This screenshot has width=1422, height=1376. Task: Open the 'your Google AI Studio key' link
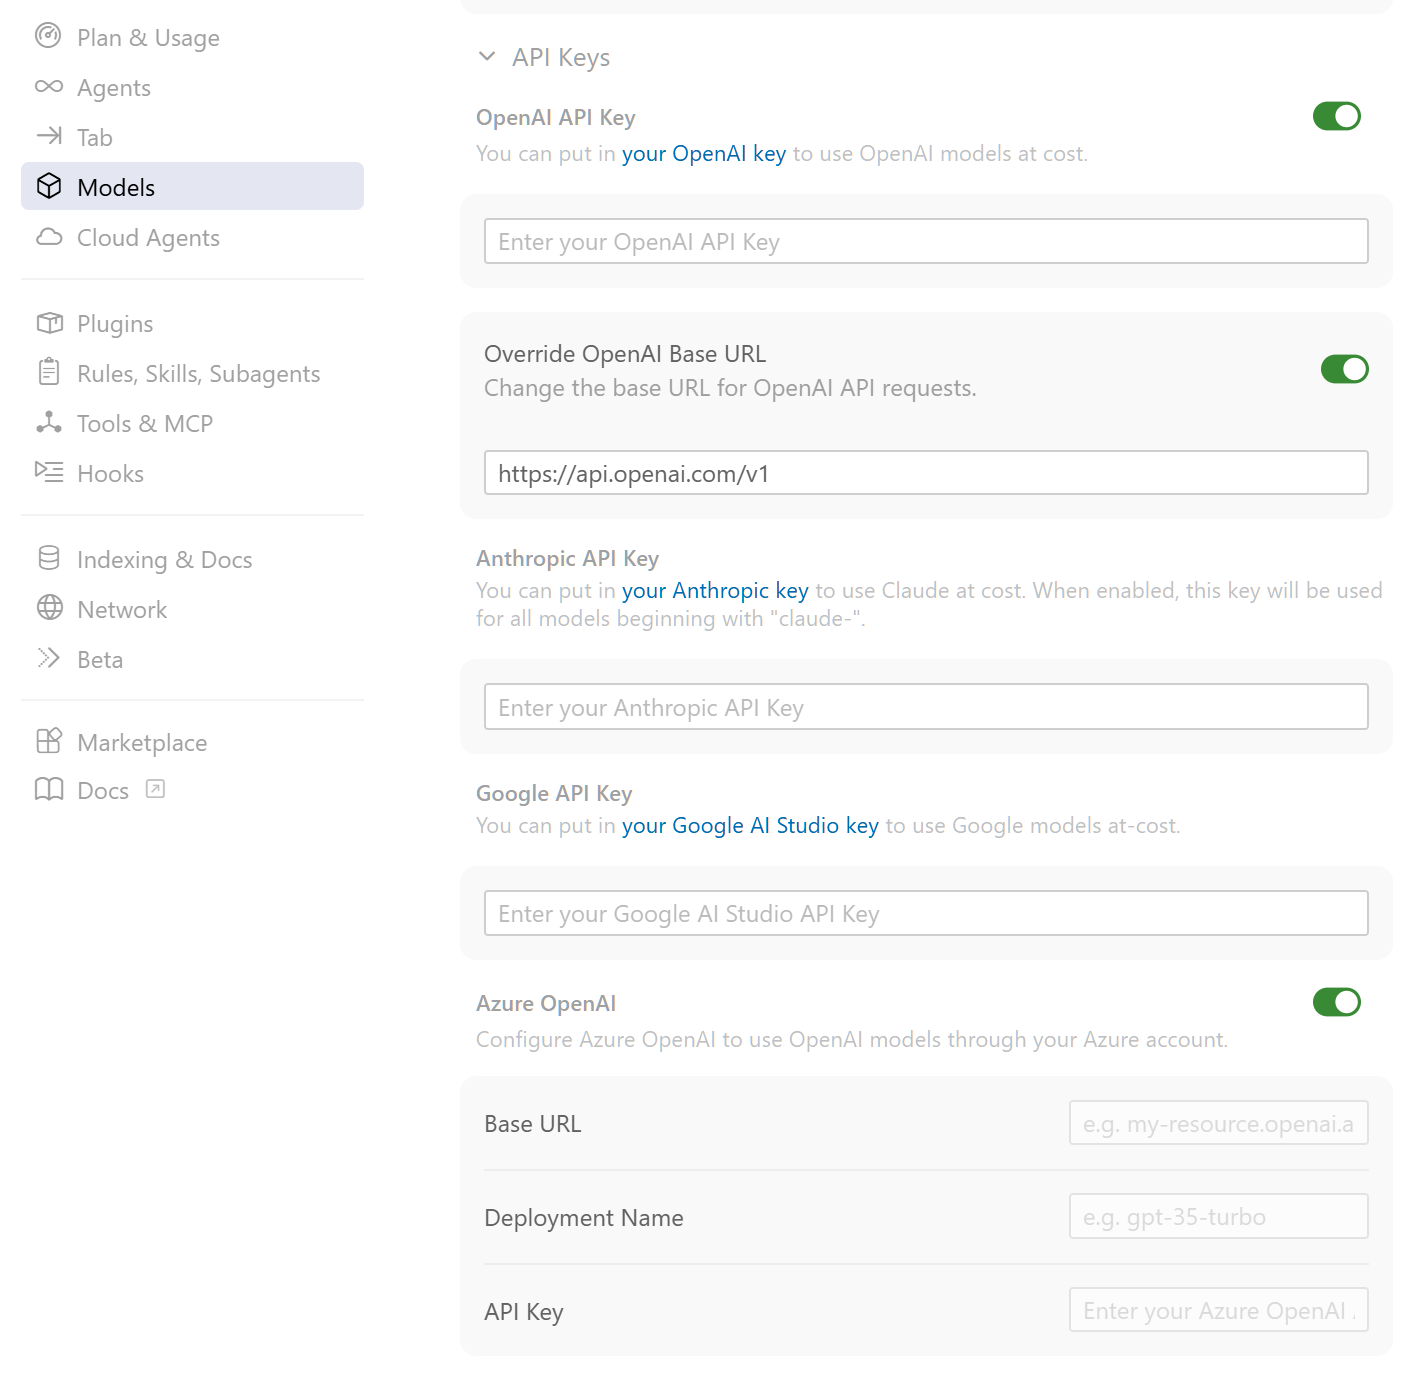click(750, 825)
